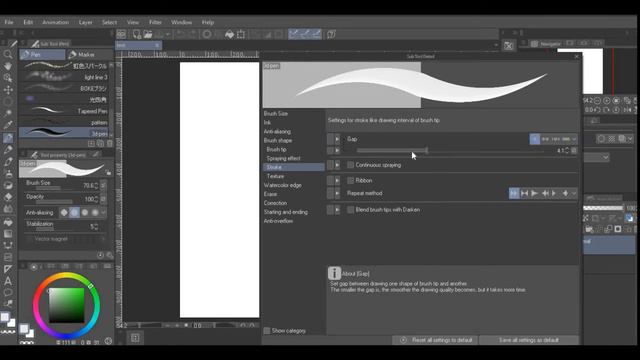Open Anti-aliasing dropdown in Tool property
640x360 pixels.
103,213
